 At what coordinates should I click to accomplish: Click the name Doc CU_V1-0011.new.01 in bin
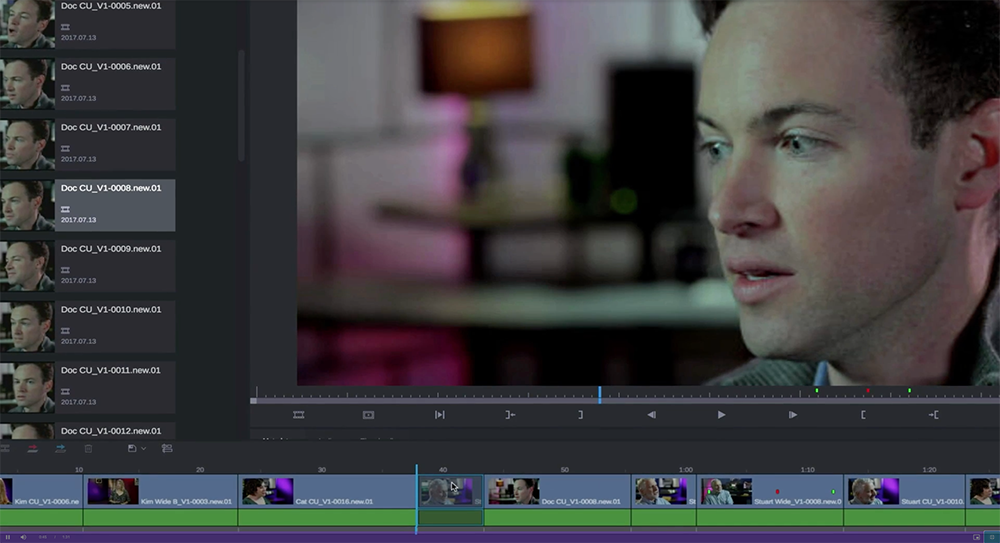coord(111,370)
